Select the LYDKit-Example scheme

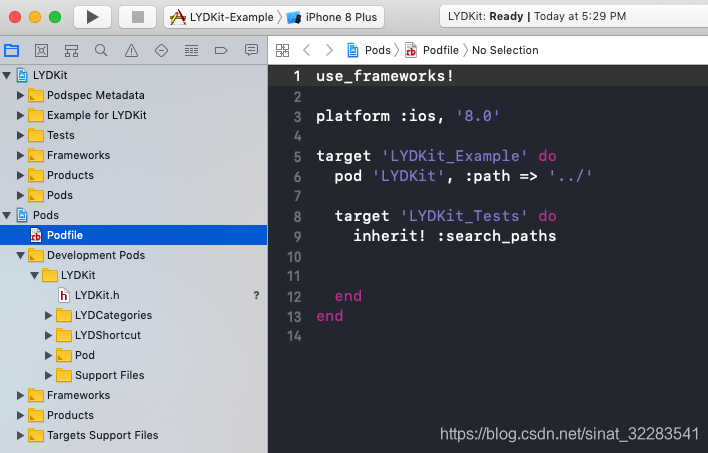222,17
